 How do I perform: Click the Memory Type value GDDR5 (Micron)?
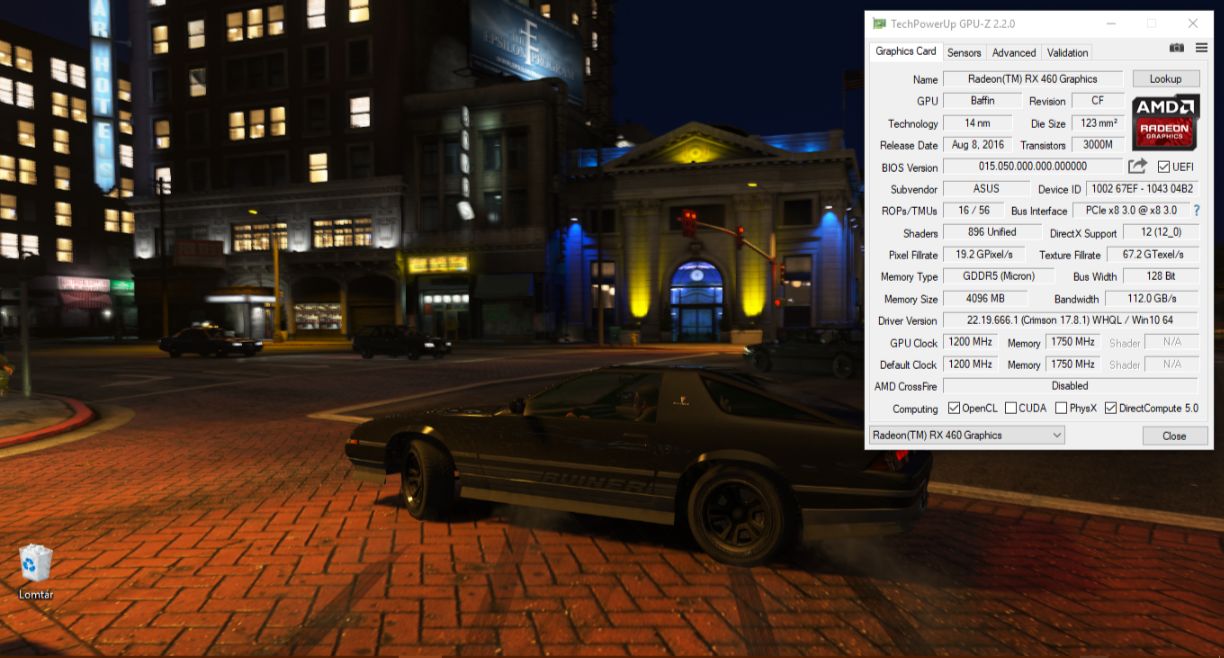pos(998,277)
